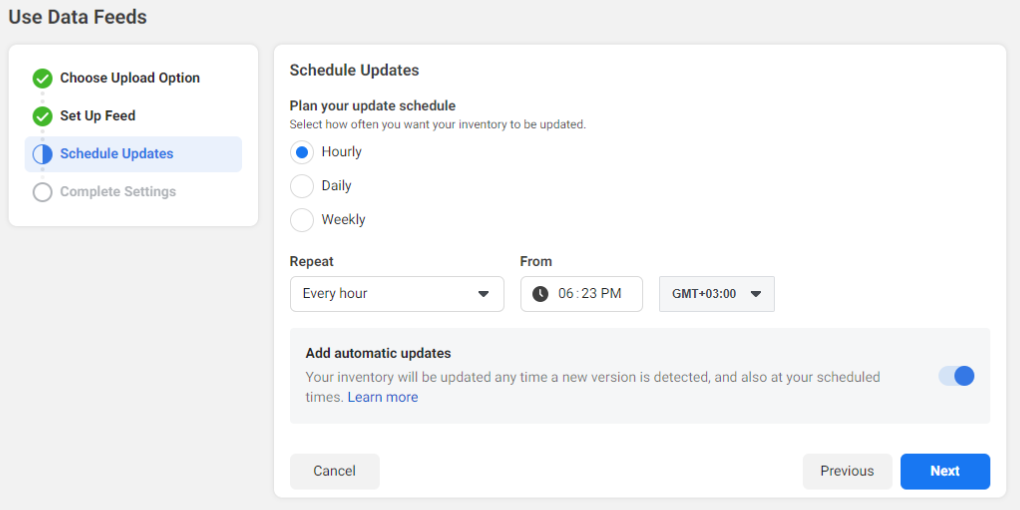Screen dimensions: 1020x510
Task: Open the Choose Upload Option step
Action: (x=130, y=78)
